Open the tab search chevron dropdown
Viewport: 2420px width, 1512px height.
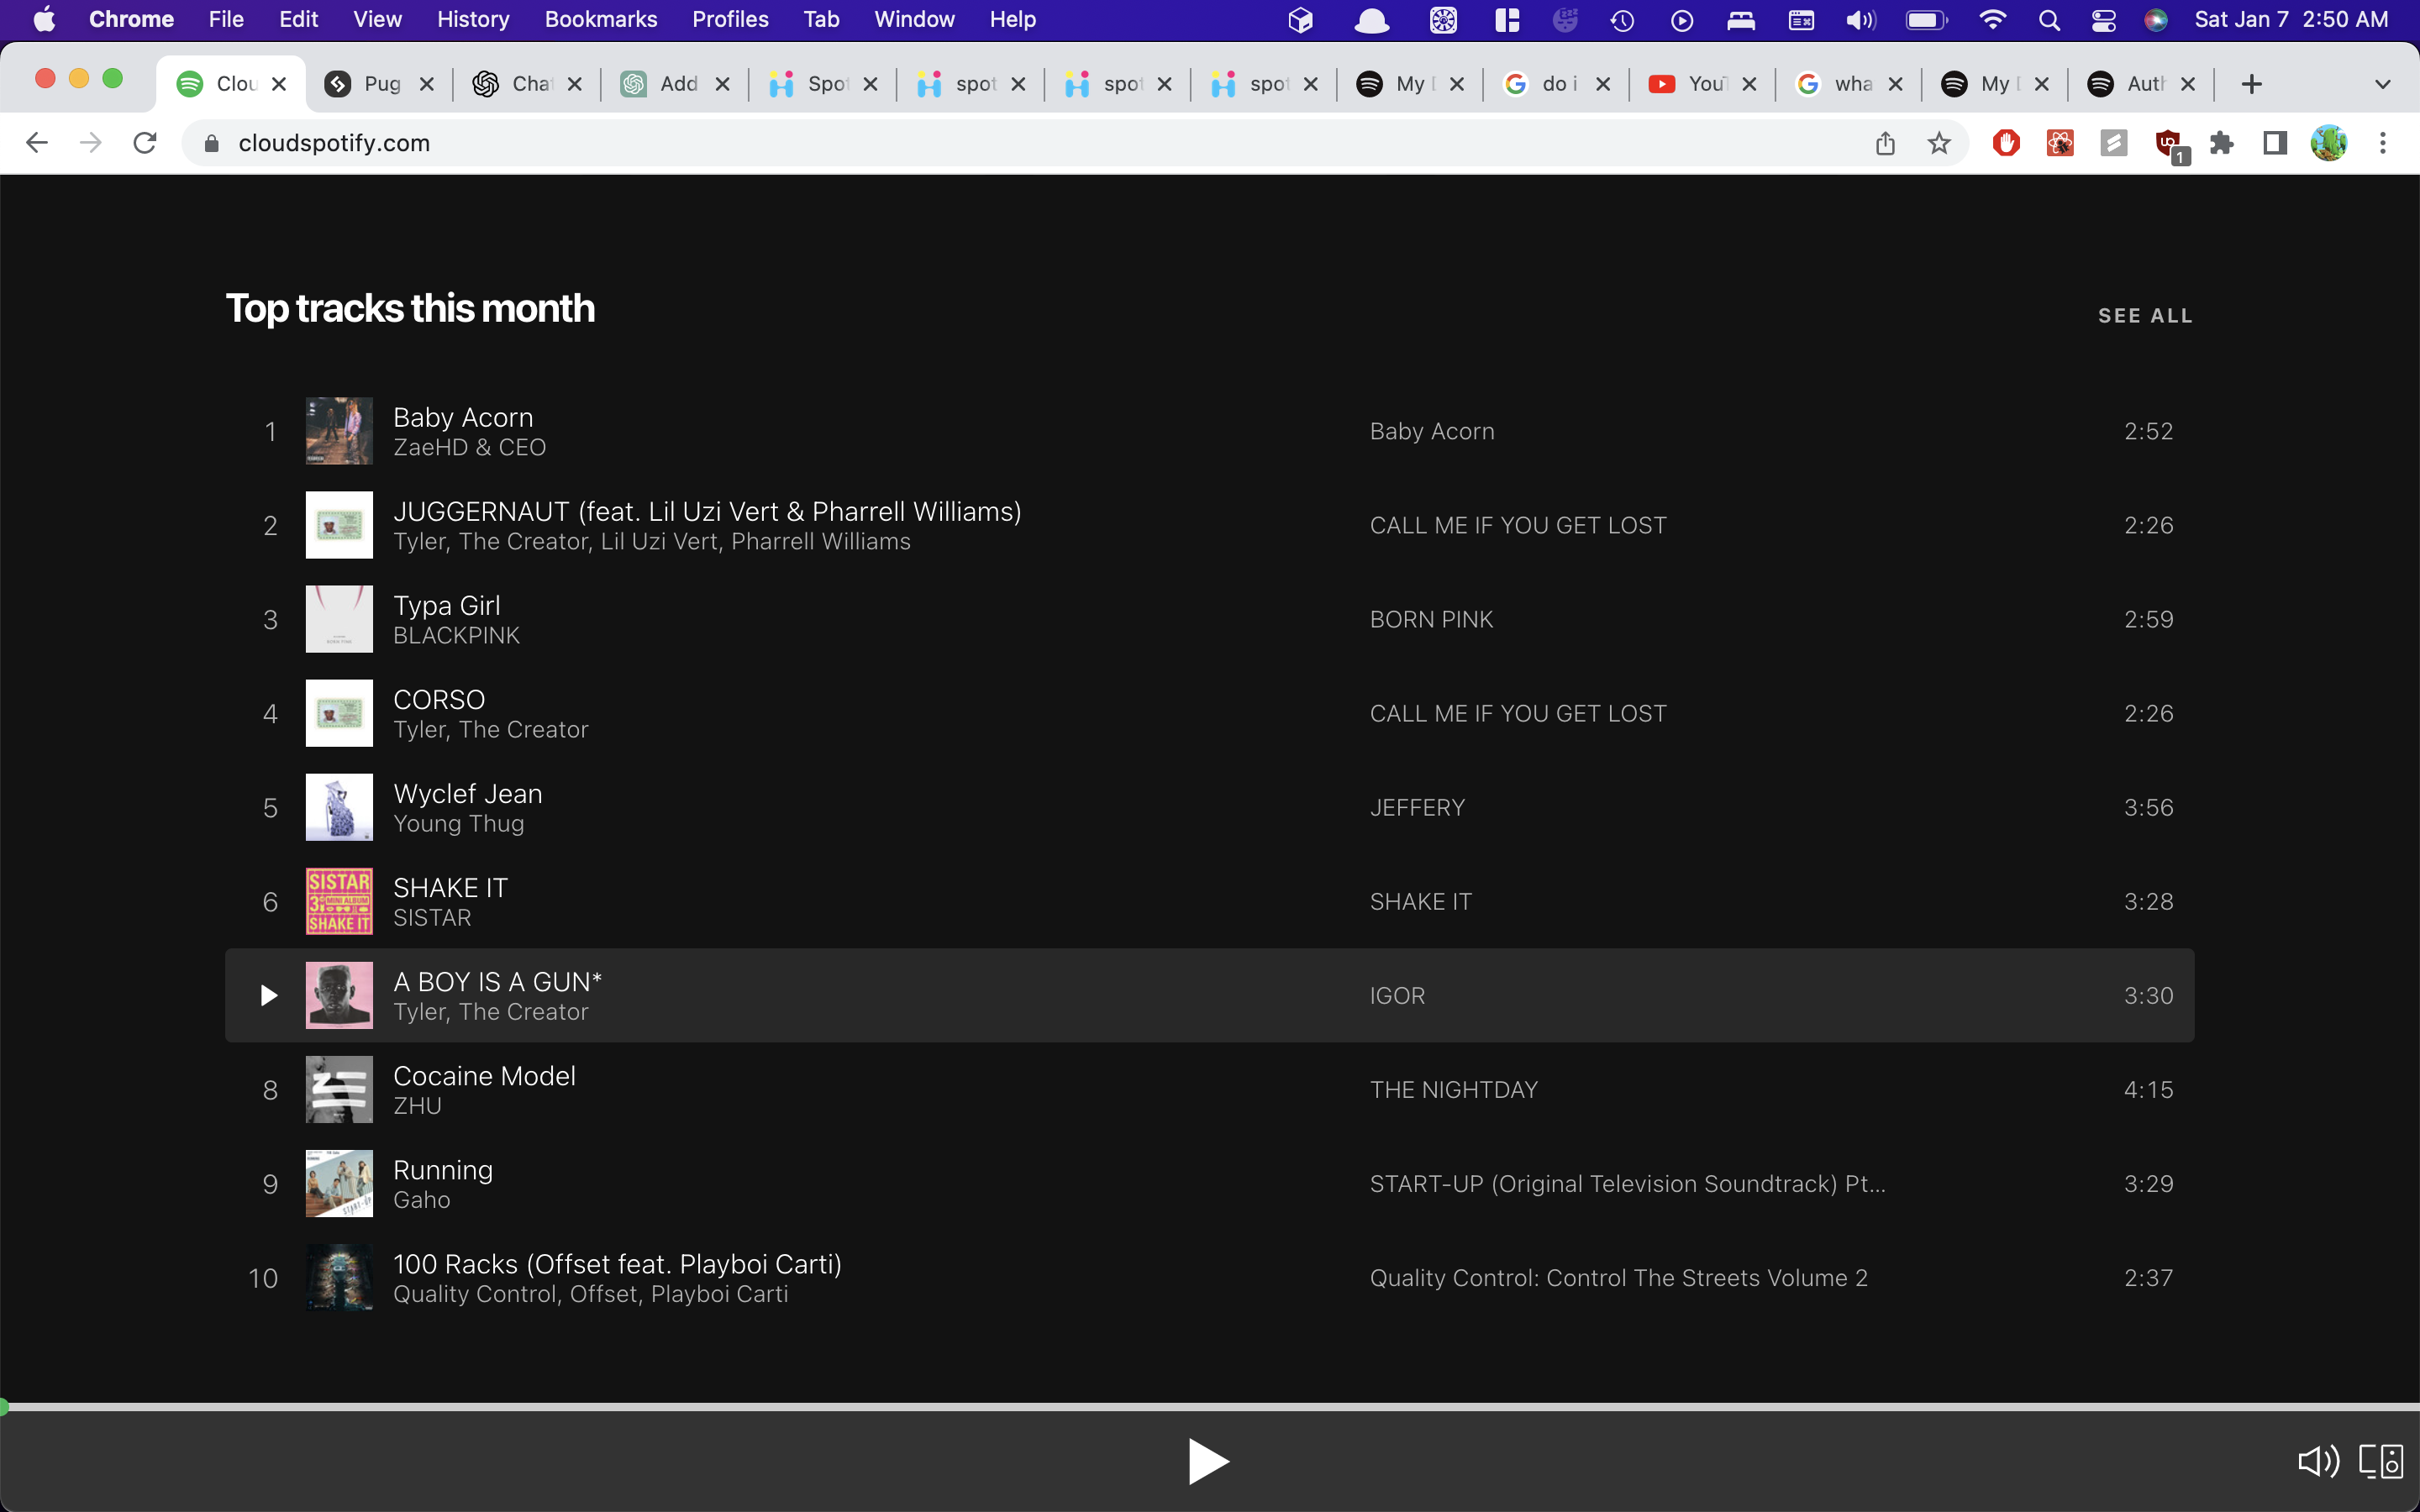2383,84
